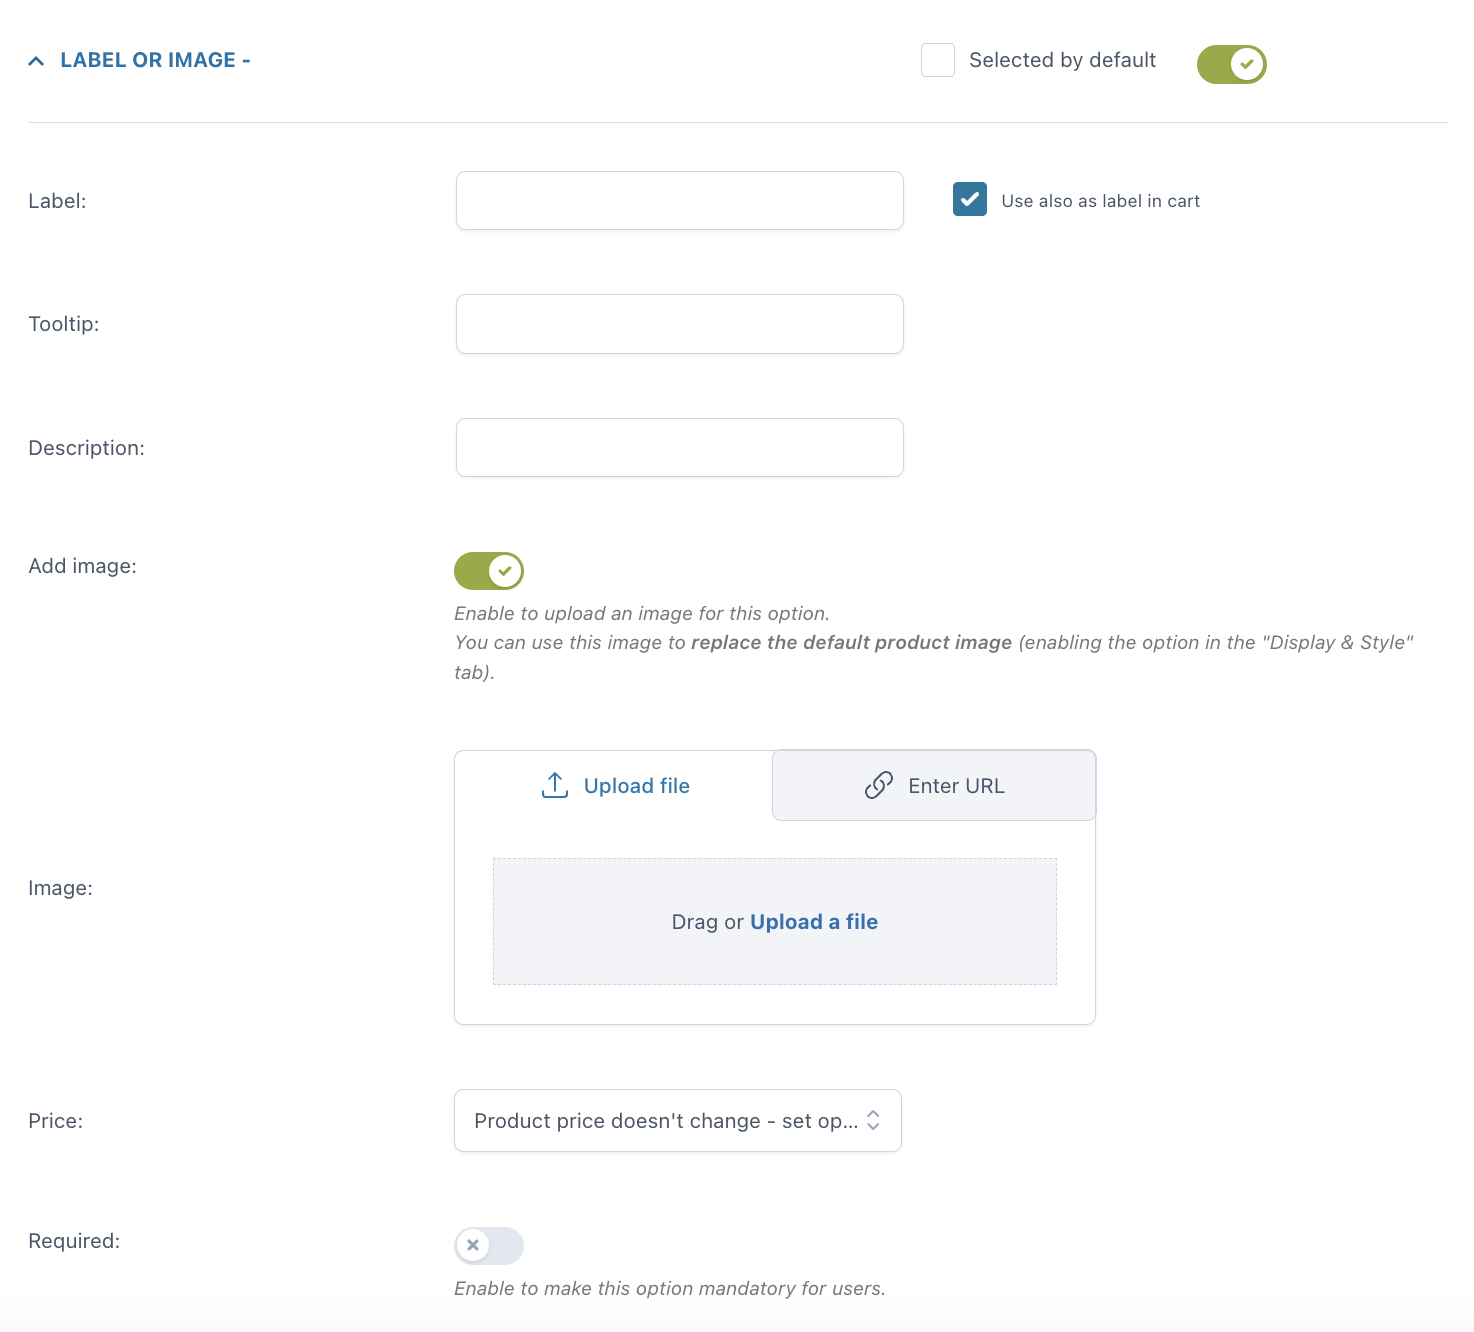Check the Selected by default checkbox

click(937, 60)
